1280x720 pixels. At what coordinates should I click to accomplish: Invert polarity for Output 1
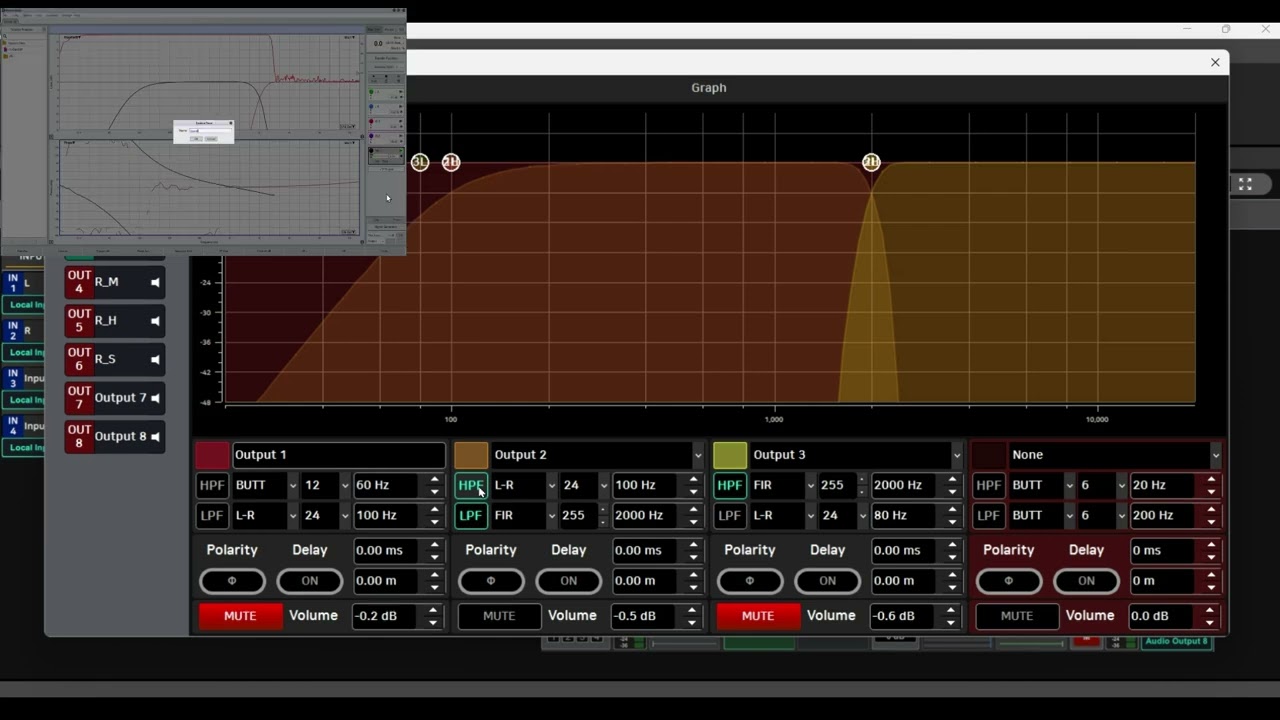(232, 581)
